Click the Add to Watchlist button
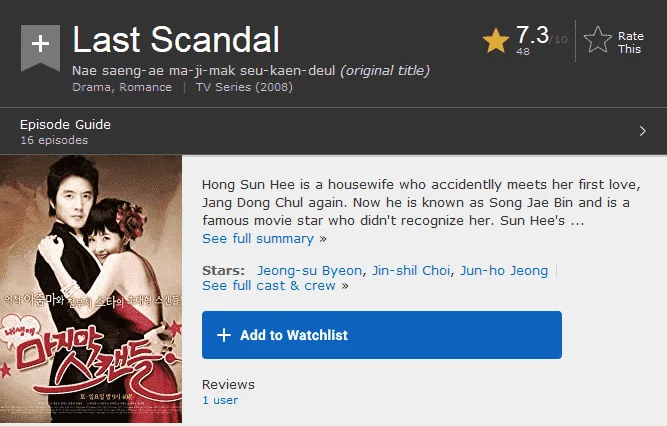This screenshot has width=667, height=426. click(x=382, y=335)
